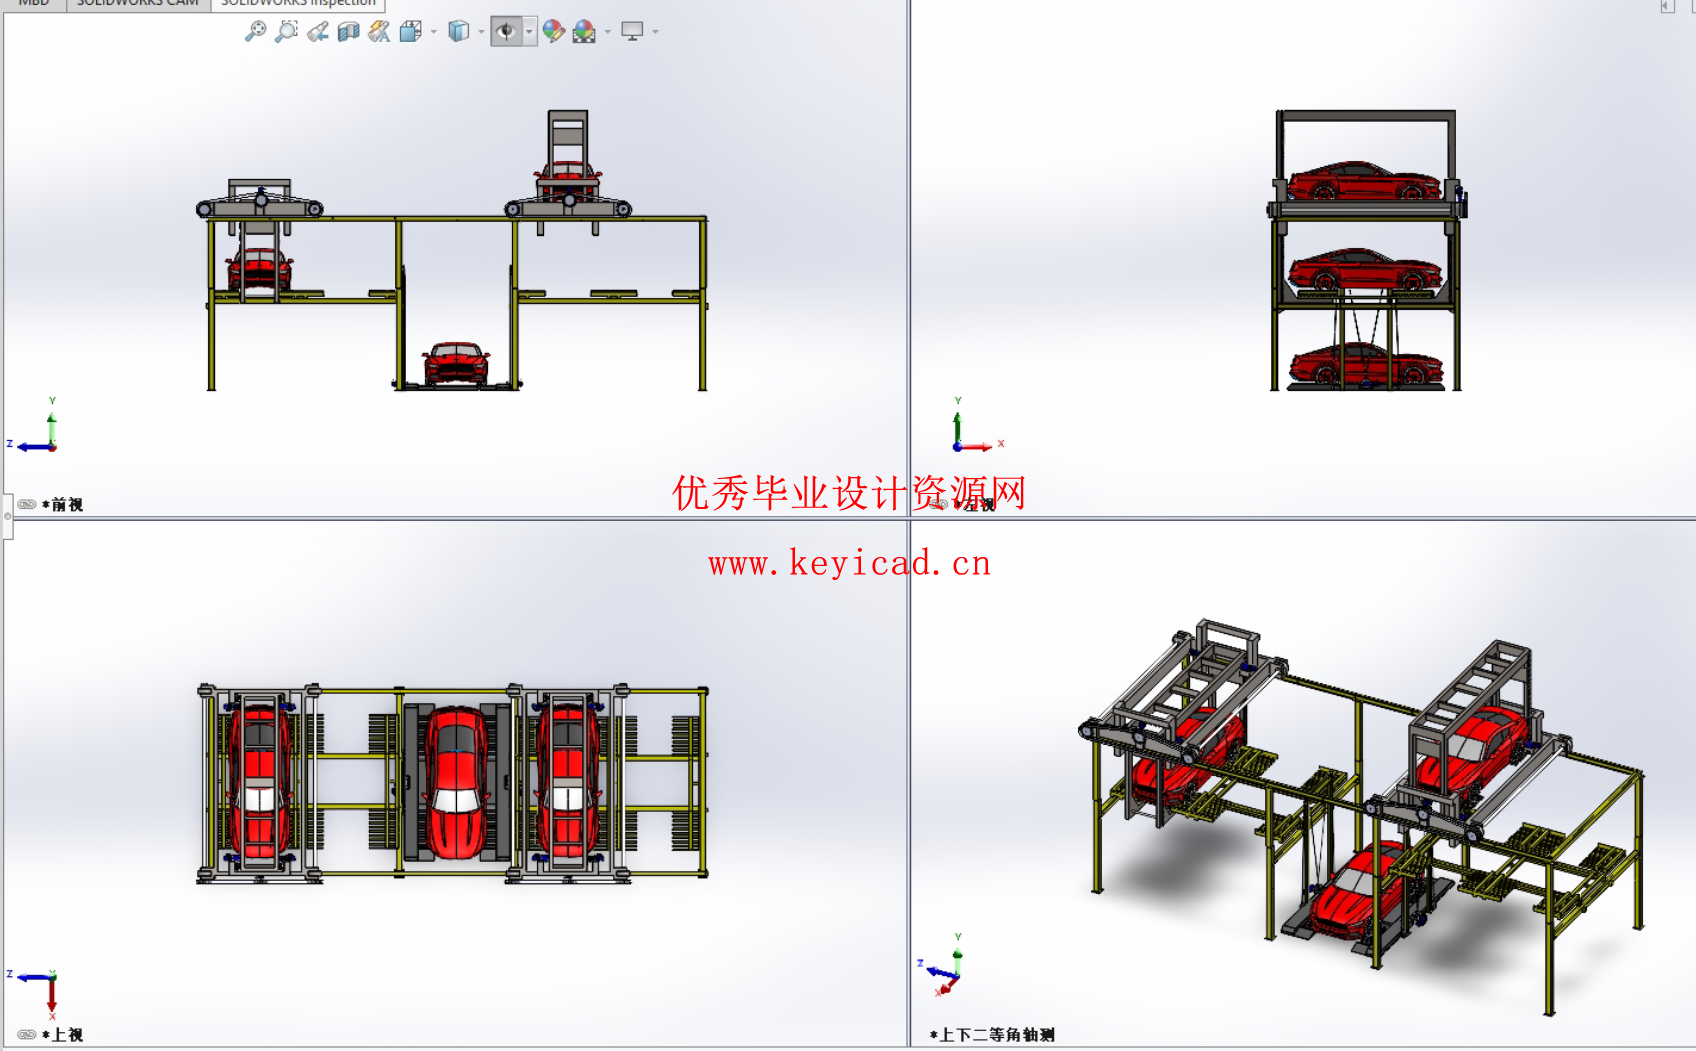The width and height of the screenshot is (1696, 1051).
Task: Click the View Settings monitor icon
Action: [632, 32]
